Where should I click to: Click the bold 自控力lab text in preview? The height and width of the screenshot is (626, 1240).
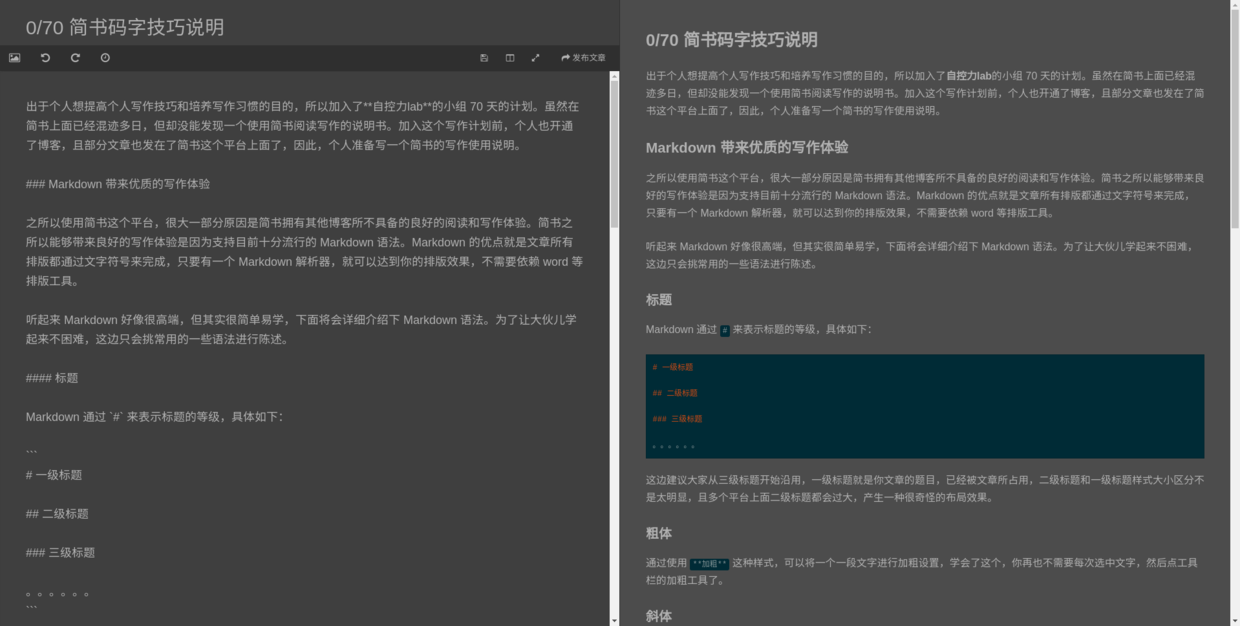pos(969,75)
